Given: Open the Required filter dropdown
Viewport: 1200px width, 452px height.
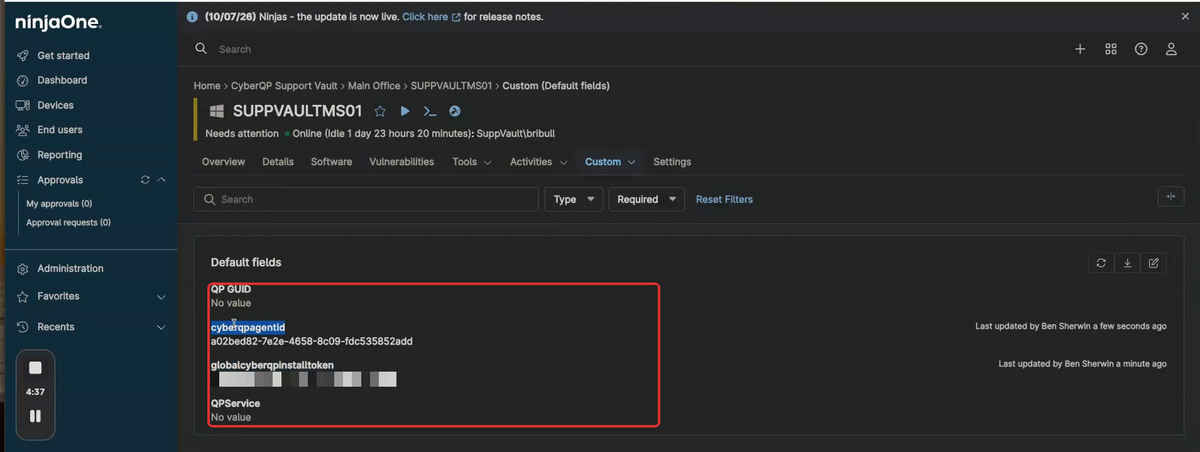Looking at the screenshot, I should click(x=646, y=199).
